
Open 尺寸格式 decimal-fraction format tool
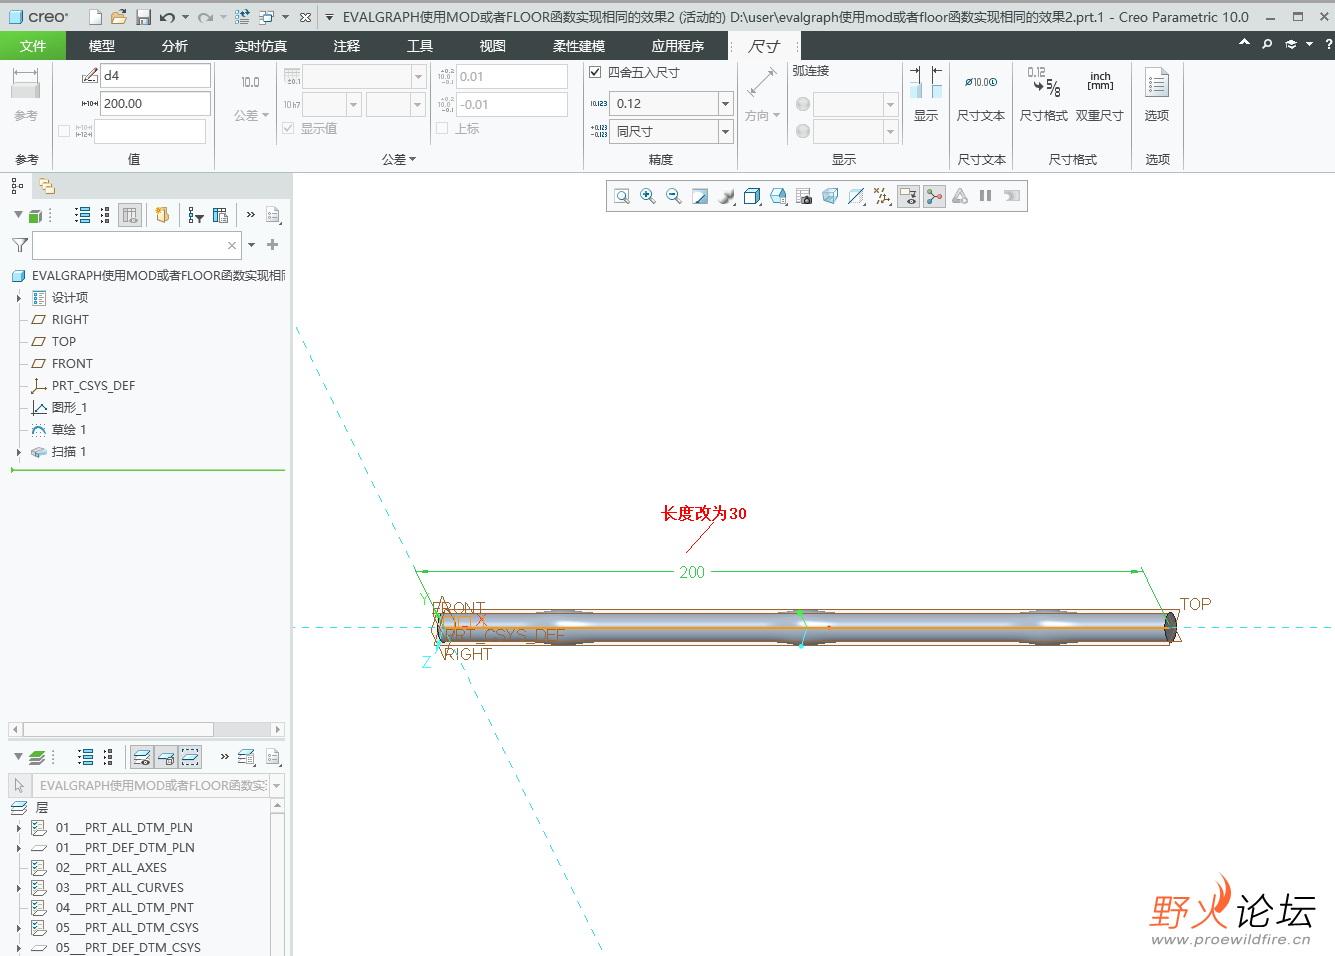[x=1044, y=95]
